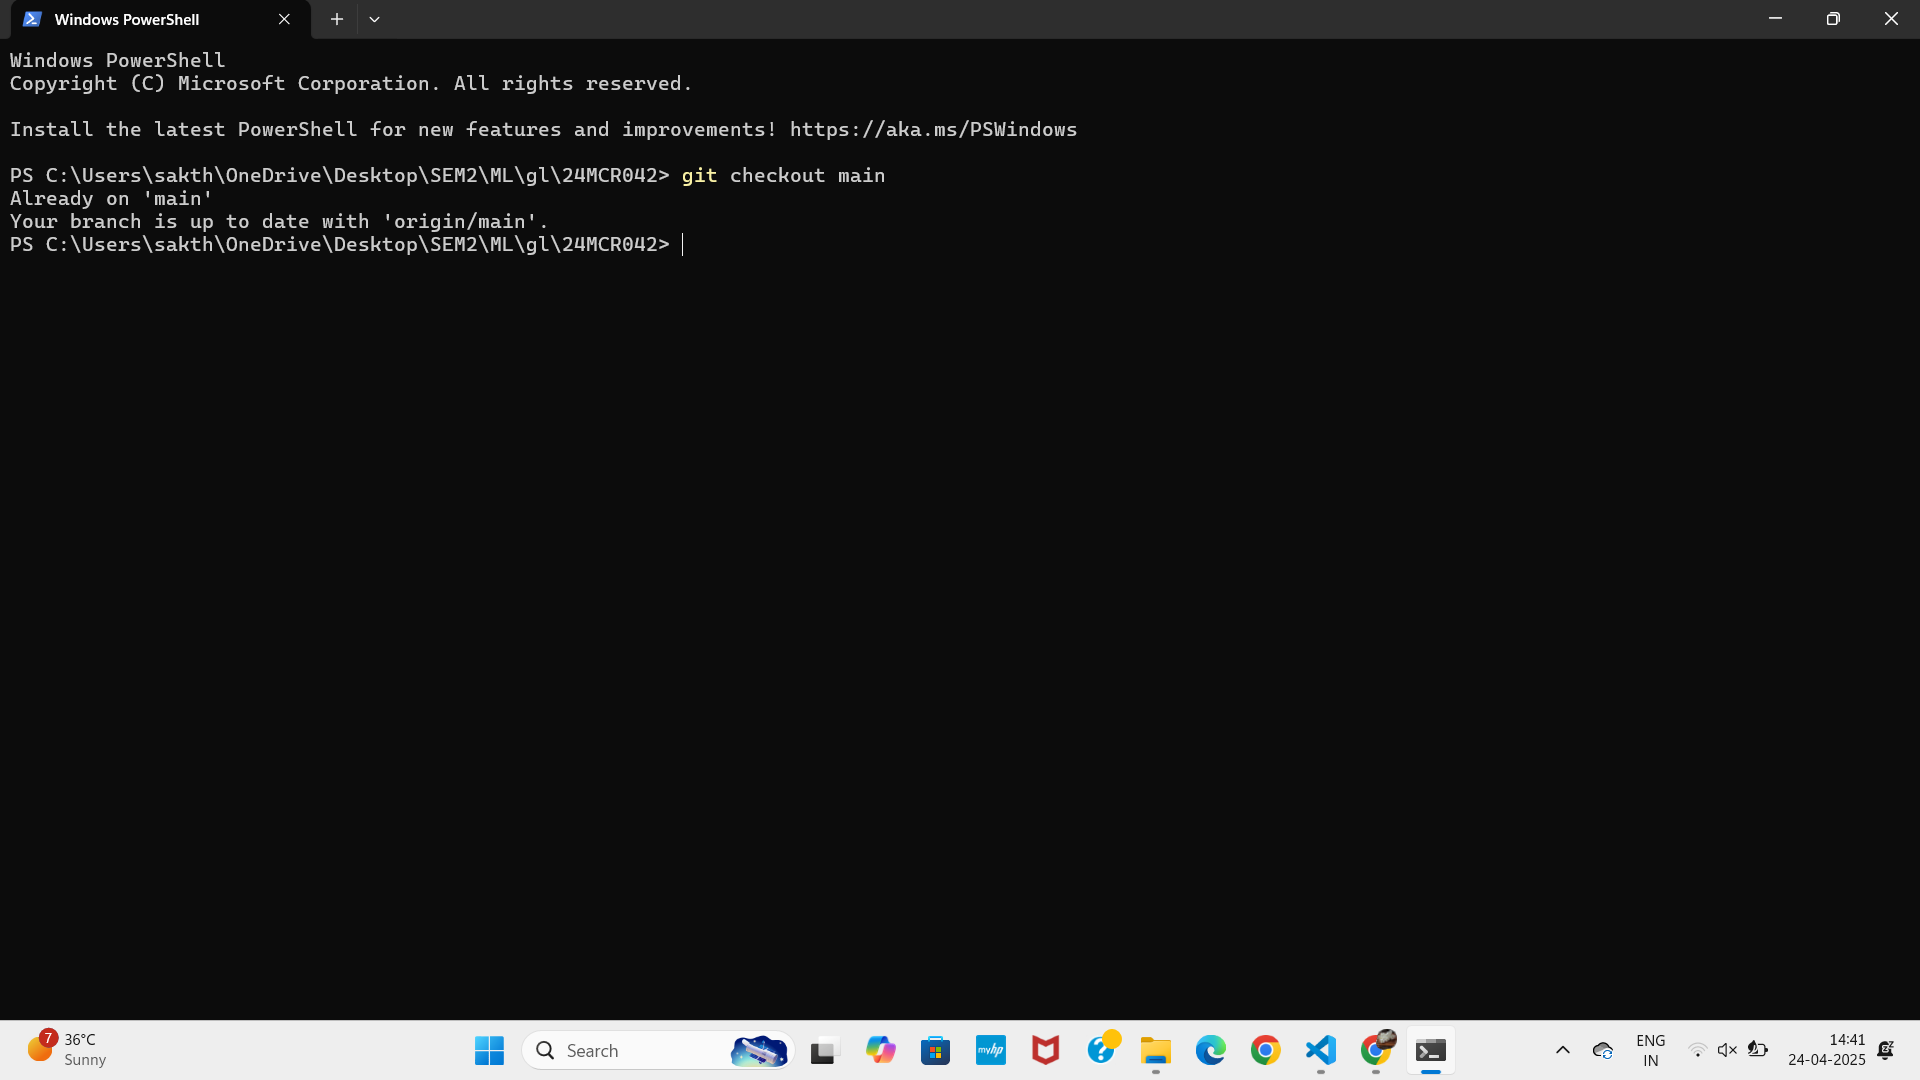This screenshot has height=1080, width=1920.
Task: Open Wi-Fi network settings in tray
Action: [x=1697, y=1050]
